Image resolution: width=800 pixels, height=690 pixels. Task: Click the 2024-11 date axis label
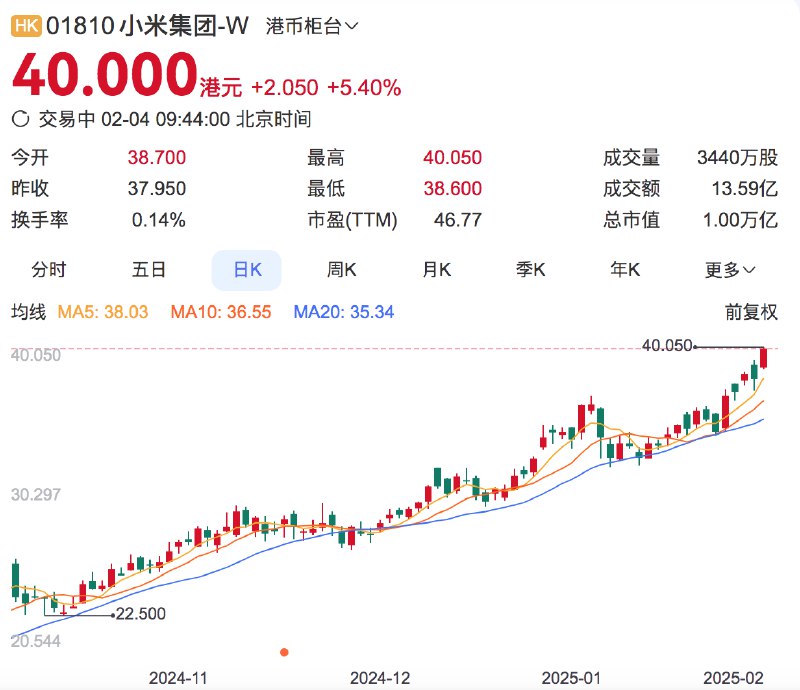[x=178, y=678]
